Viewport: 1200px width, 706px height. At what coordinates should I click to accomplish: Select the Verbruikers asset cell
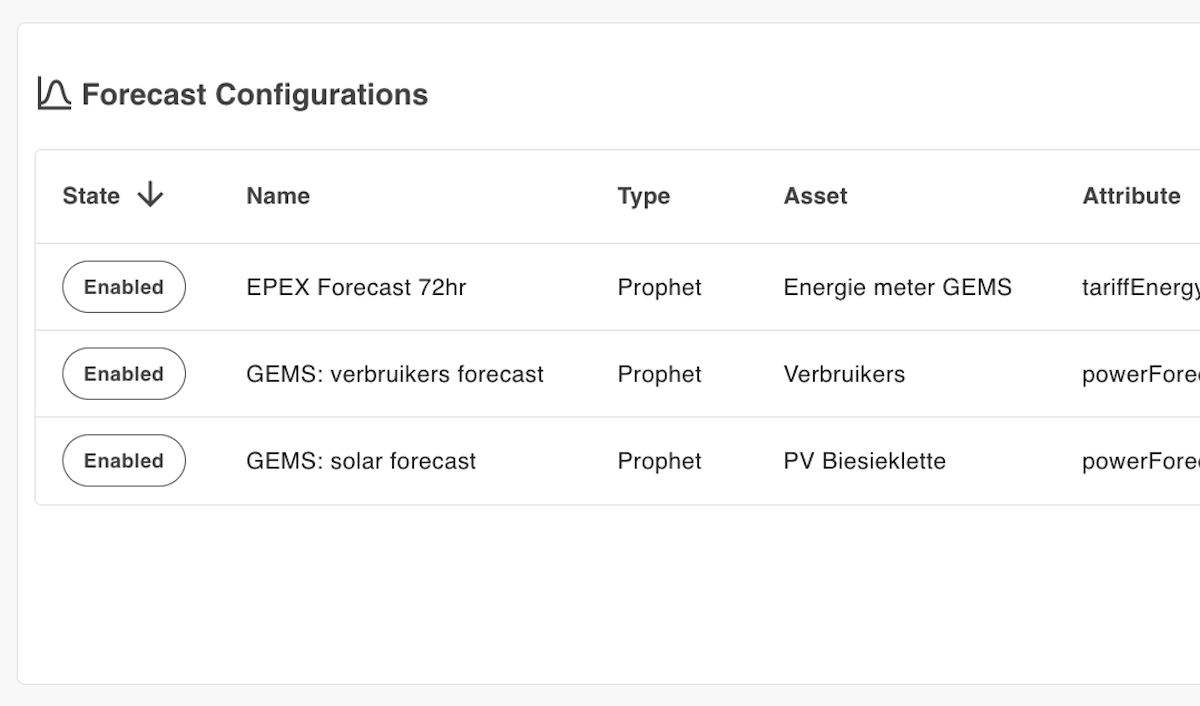844,375
